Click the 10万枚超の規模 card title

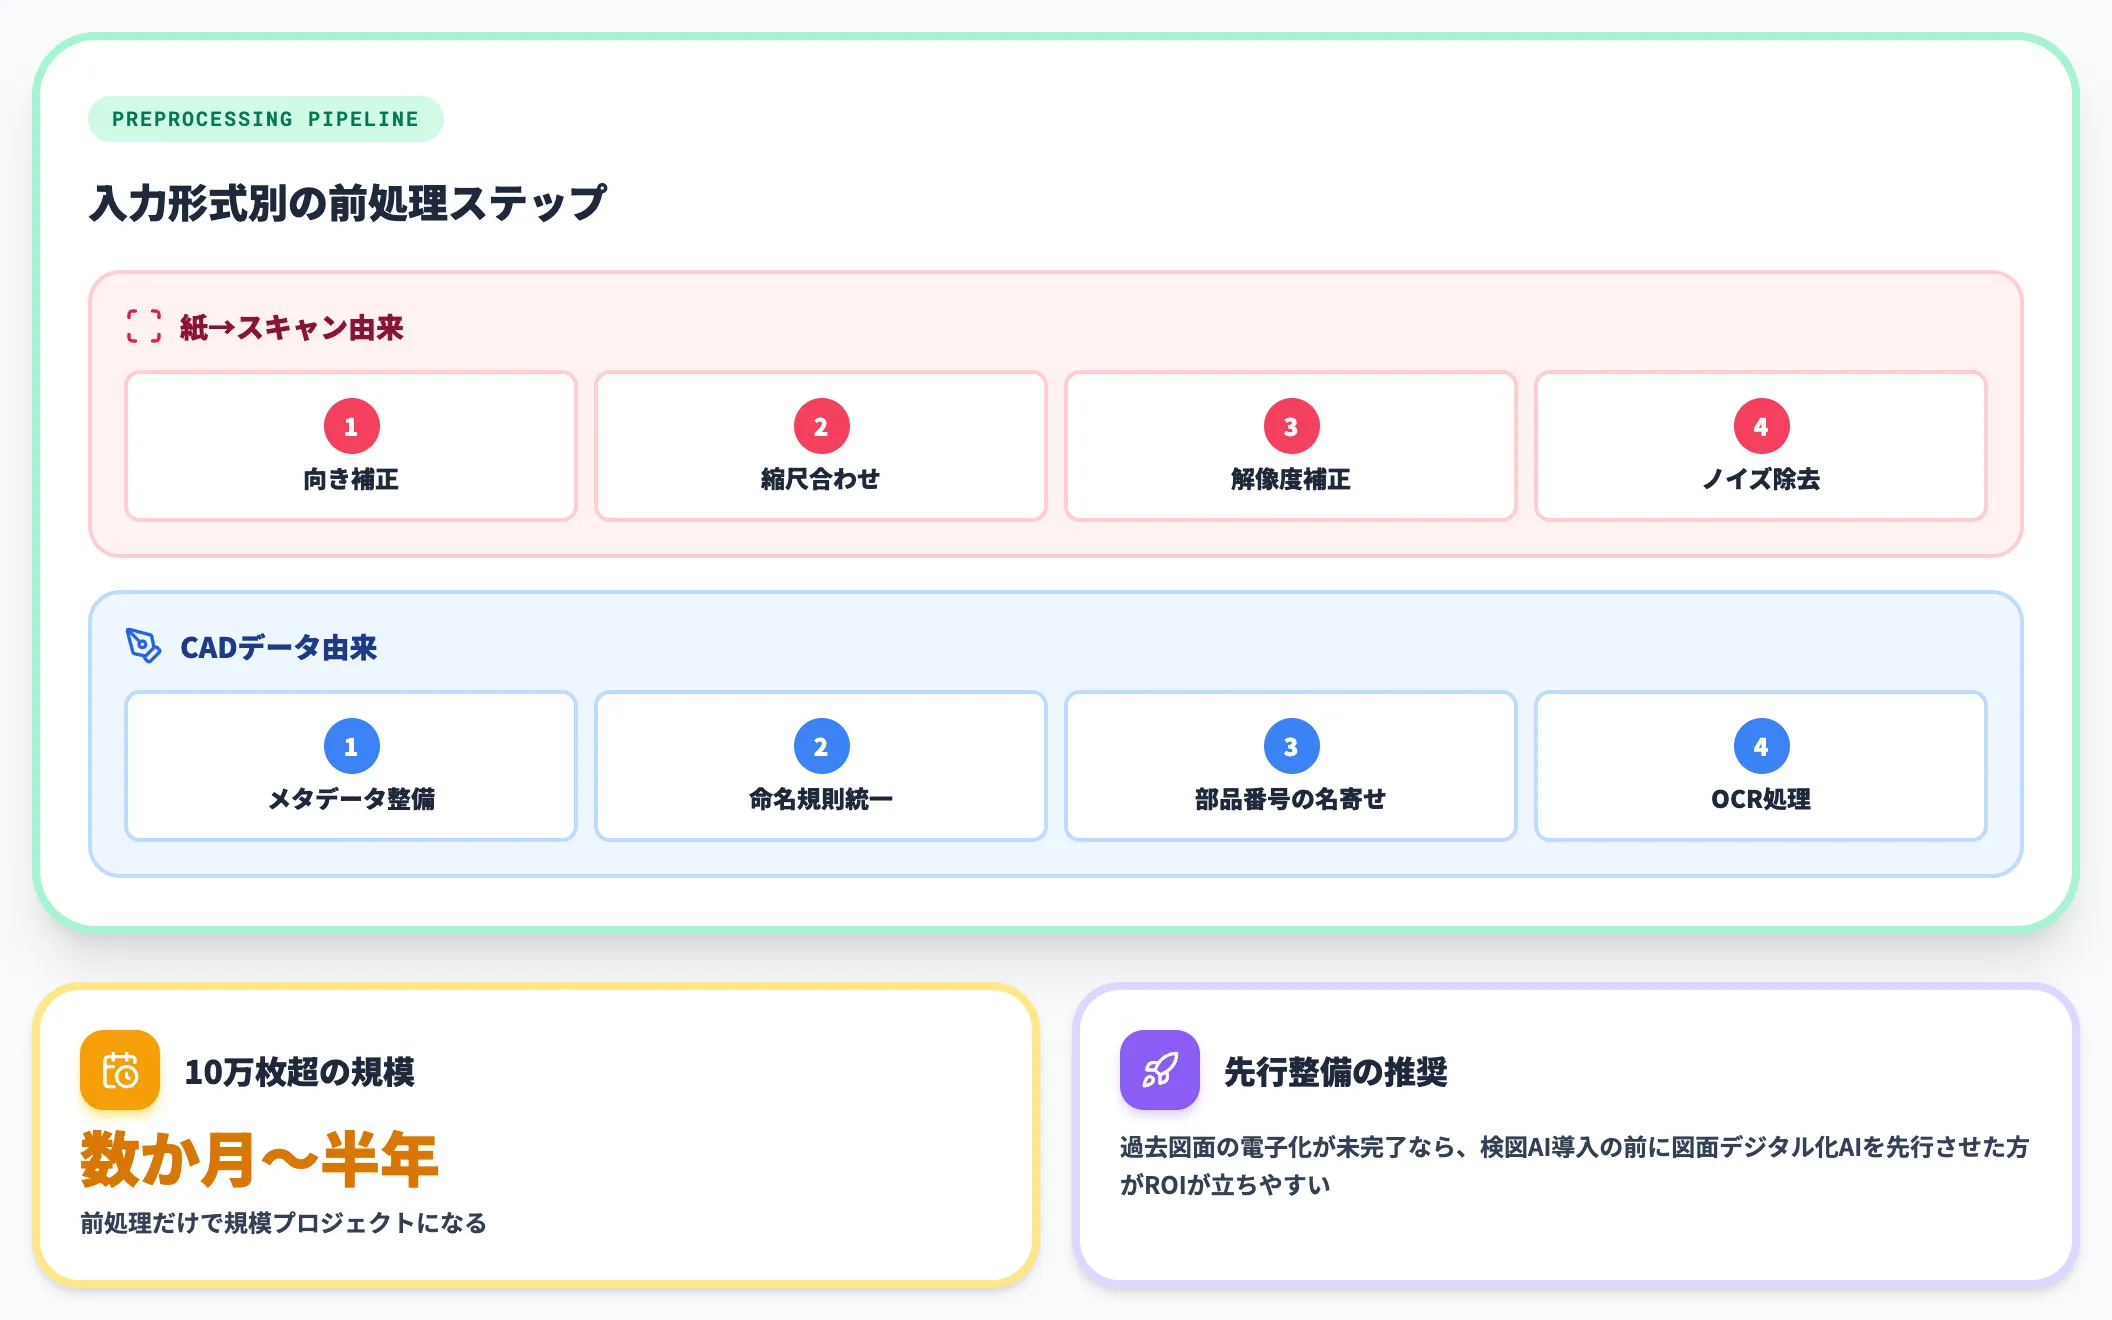pyautogui.click(x=300, y=1071)
